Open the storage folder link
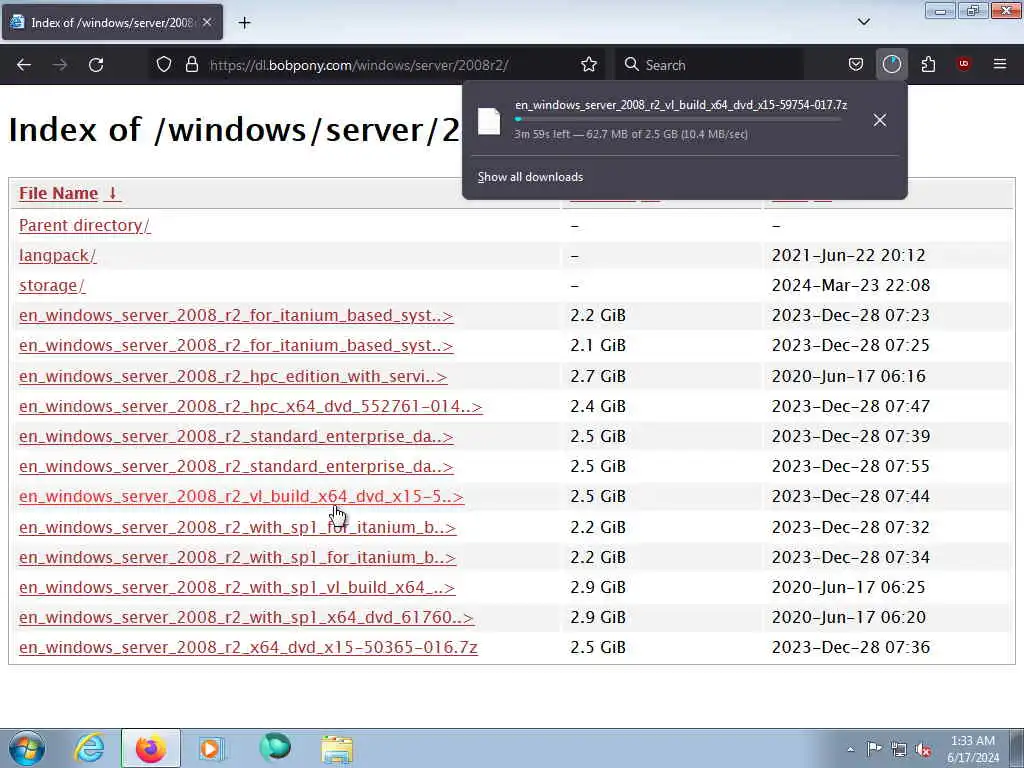Image resolution: width=1024 pixels, height=768 pixels. (52, 285)
